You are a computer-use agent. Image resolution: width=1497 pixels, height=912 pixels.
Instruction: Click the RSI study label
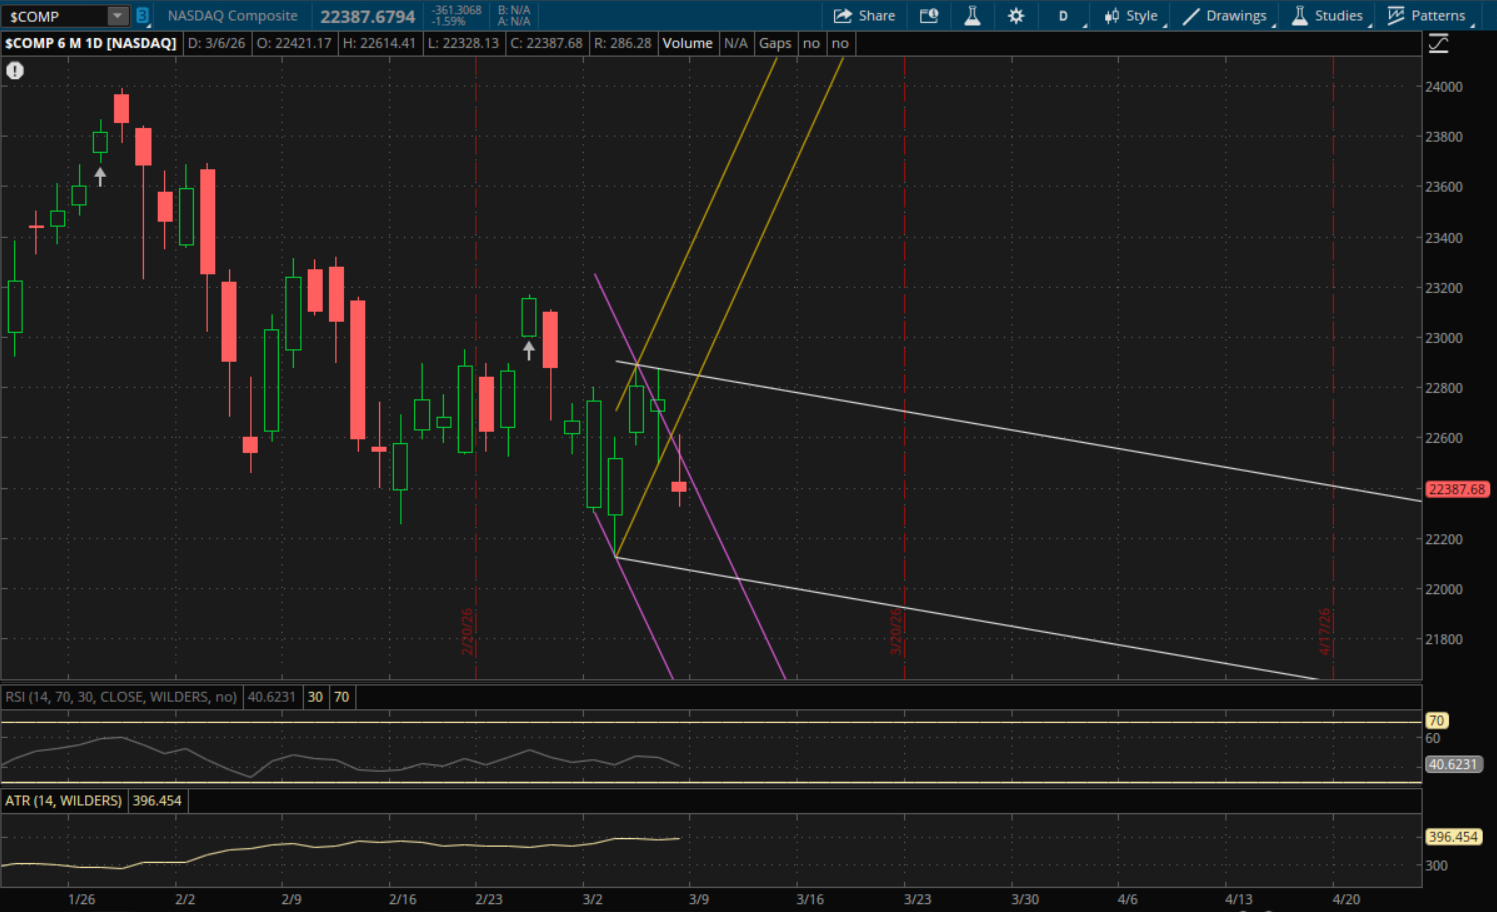pyautogui.click(x=121, y=697)
